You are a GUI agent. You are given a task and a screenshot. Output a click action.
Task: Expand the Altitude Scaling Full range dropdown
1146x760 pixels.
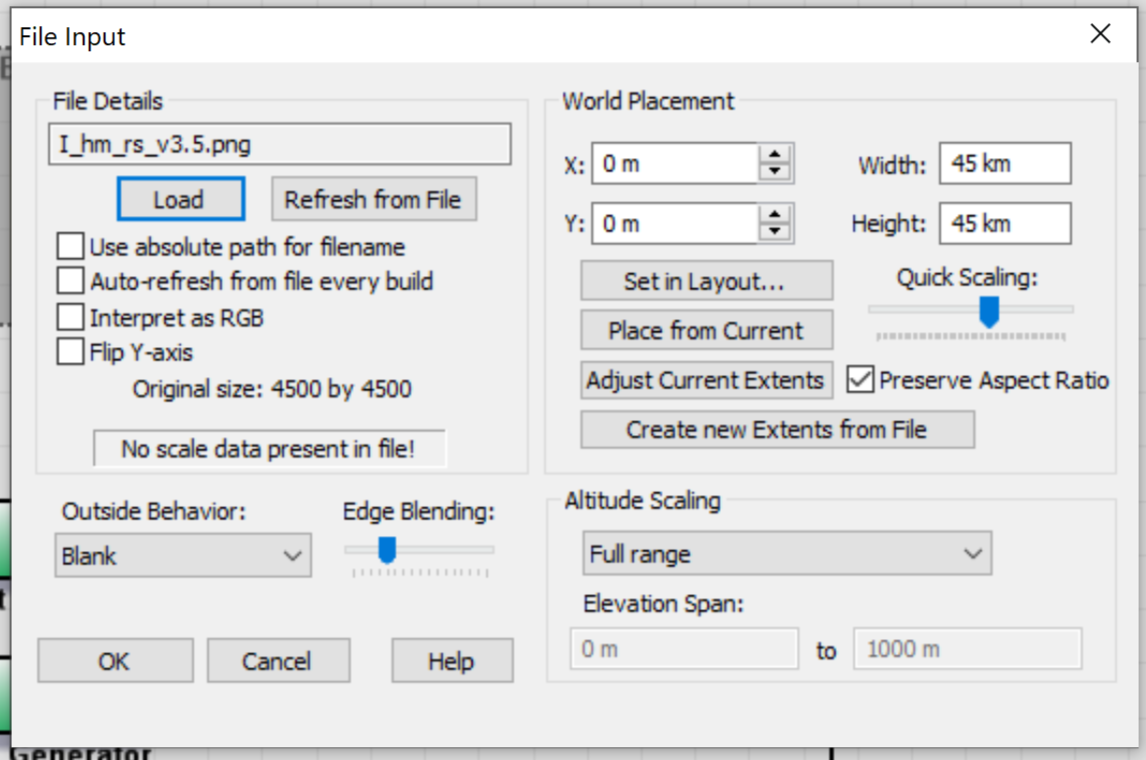point(787,554)
